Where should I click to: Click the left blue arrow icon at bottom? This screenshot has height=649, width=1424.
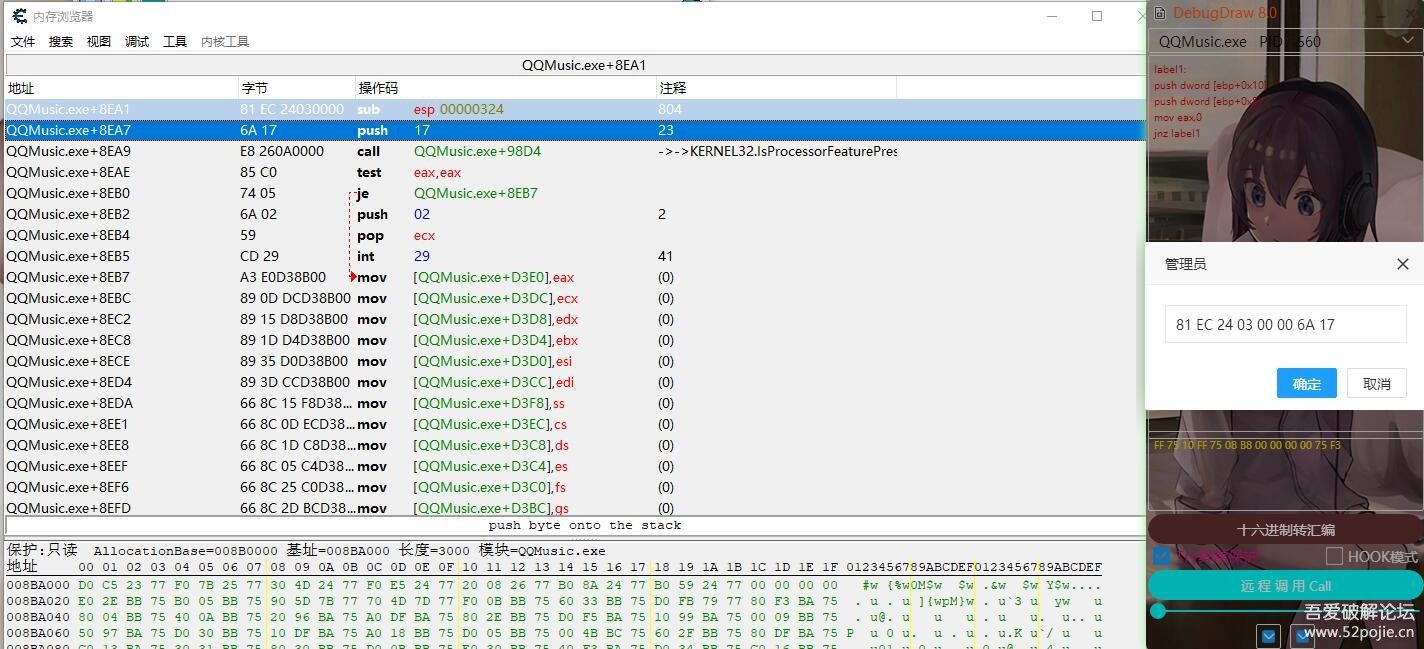tap(1268, 635)
